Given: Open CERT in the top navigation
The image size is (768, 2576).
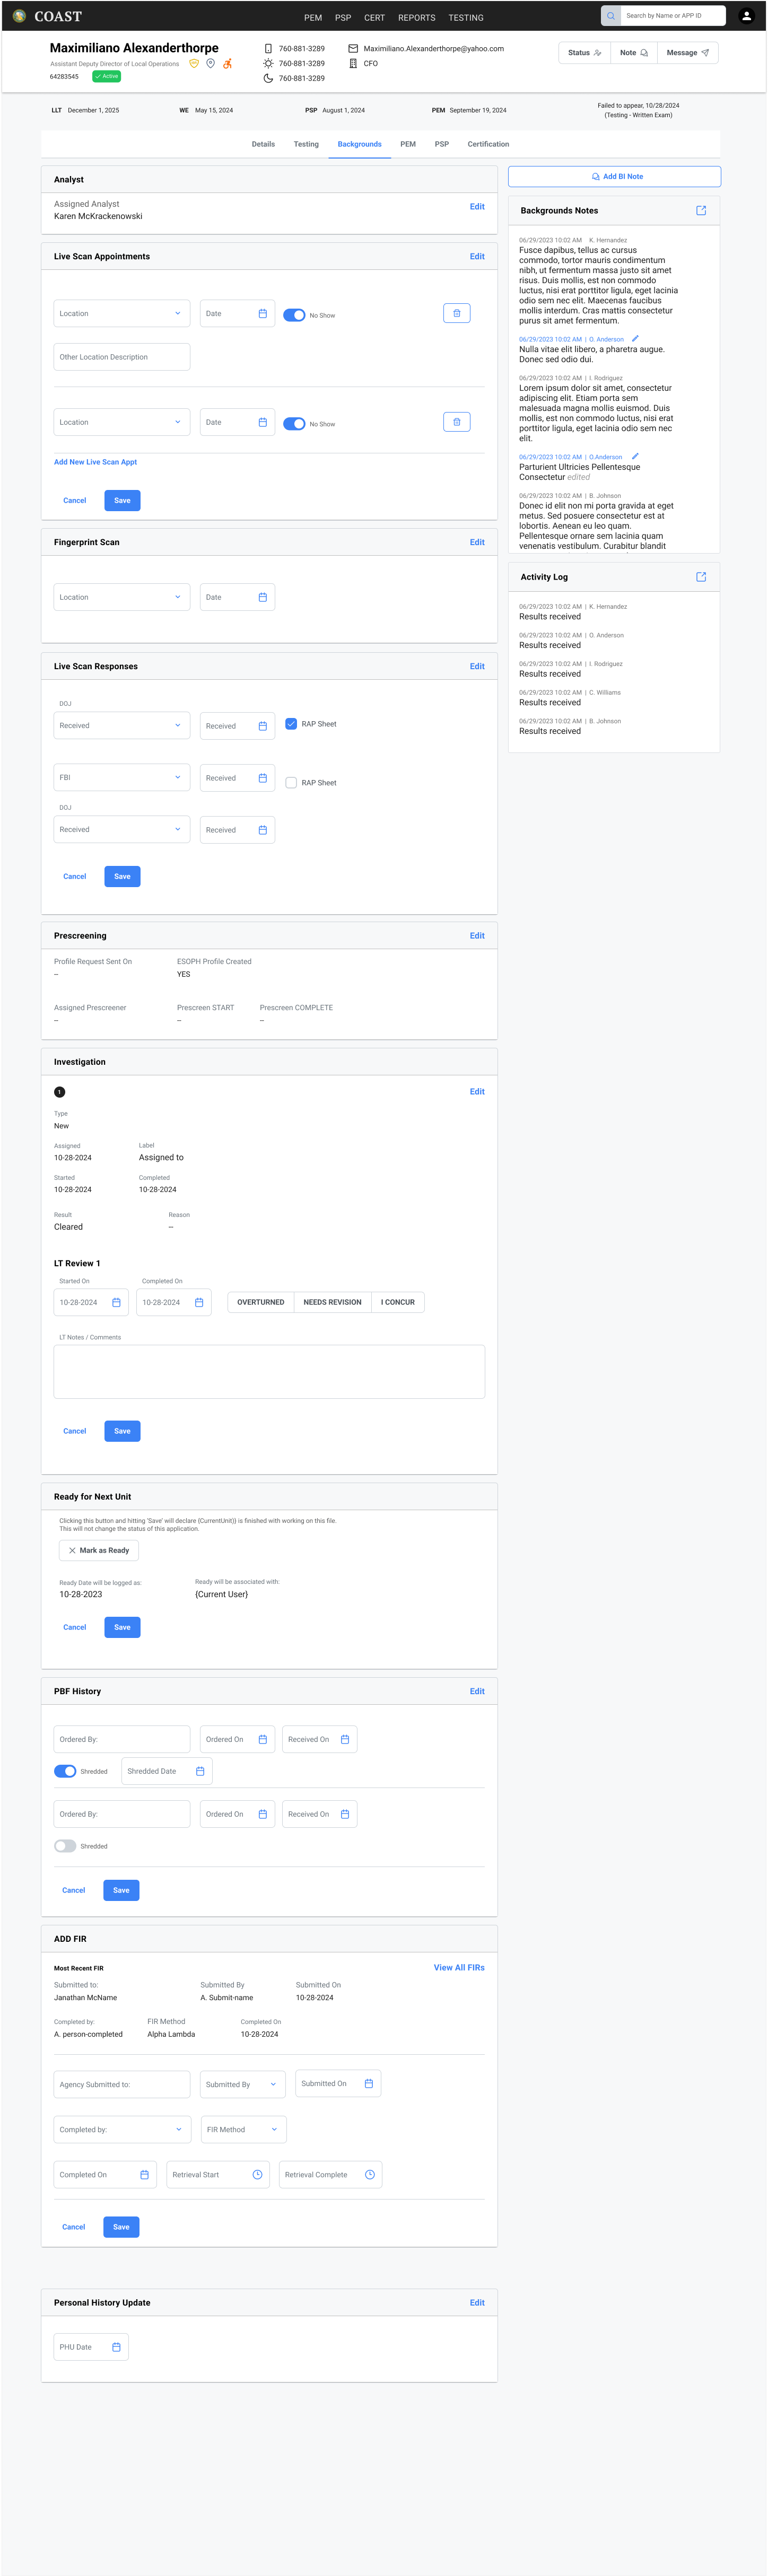Looking at the screenshot, I should click(x=375, y=17).
